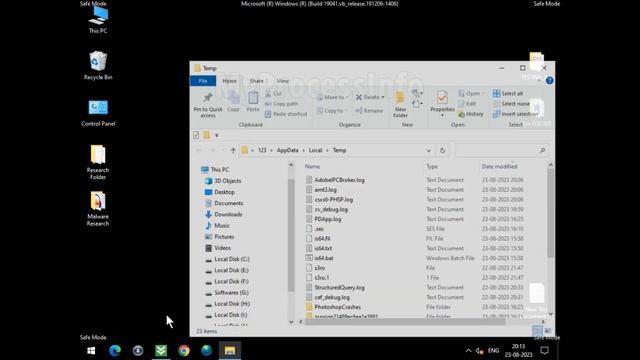640x360 pixels.
Task: Click the file list horizontal scrollbar
Action: tap(404, 322)
